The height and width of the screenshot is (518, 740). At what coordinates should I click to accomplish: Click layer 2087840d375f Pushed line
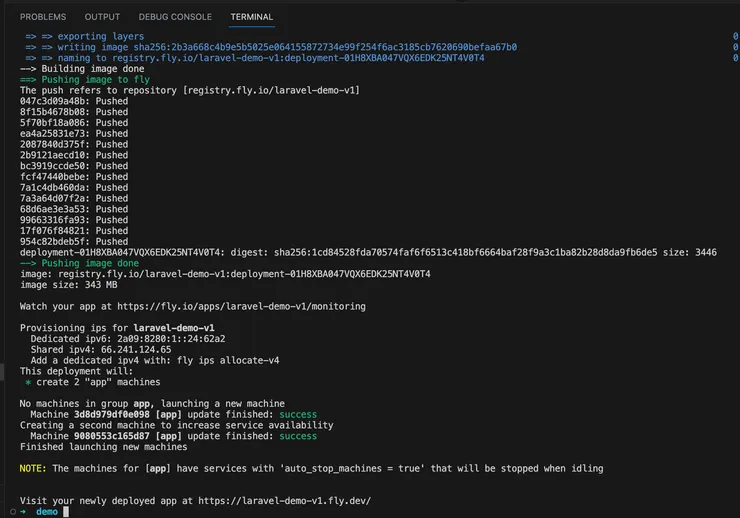tap(74, 145)
